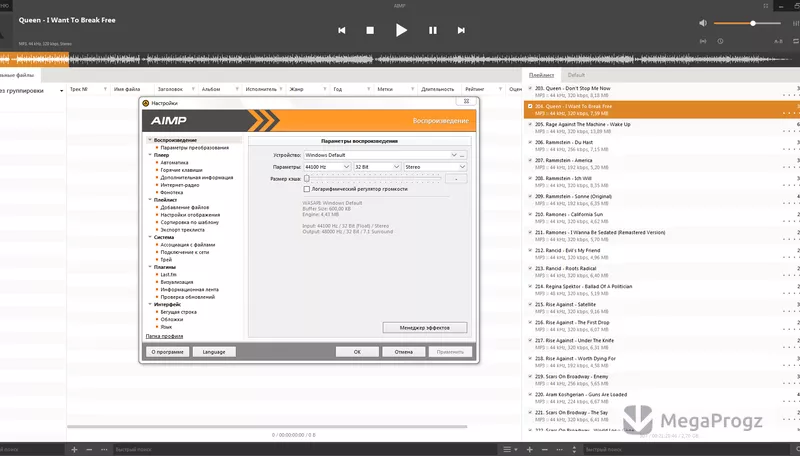
Task: Open playlist bottom three-dots menu
Action: tap(559, 449)
